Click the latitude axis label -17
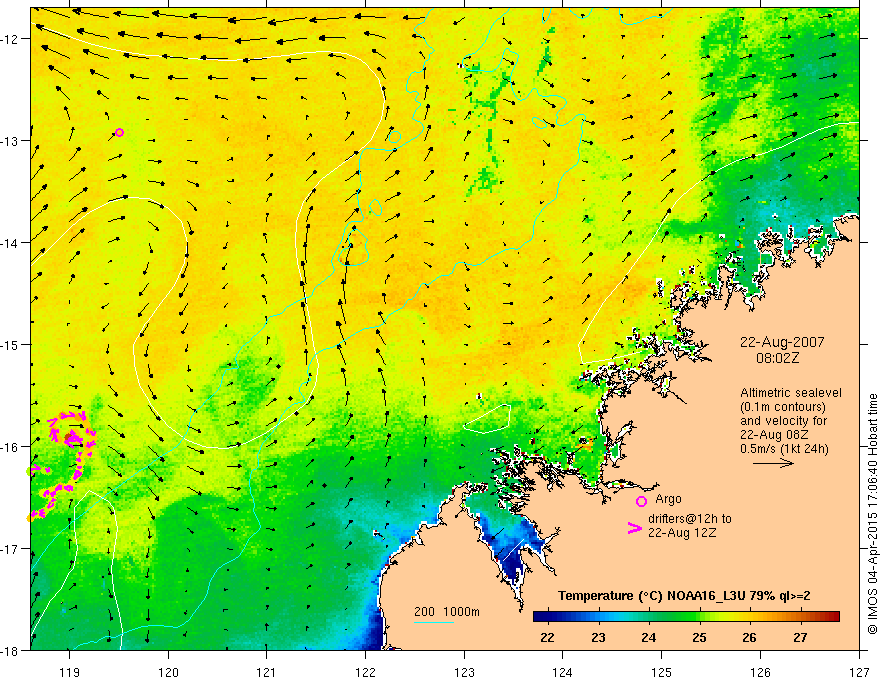This screenshot has width=880, height=680. 10,548
